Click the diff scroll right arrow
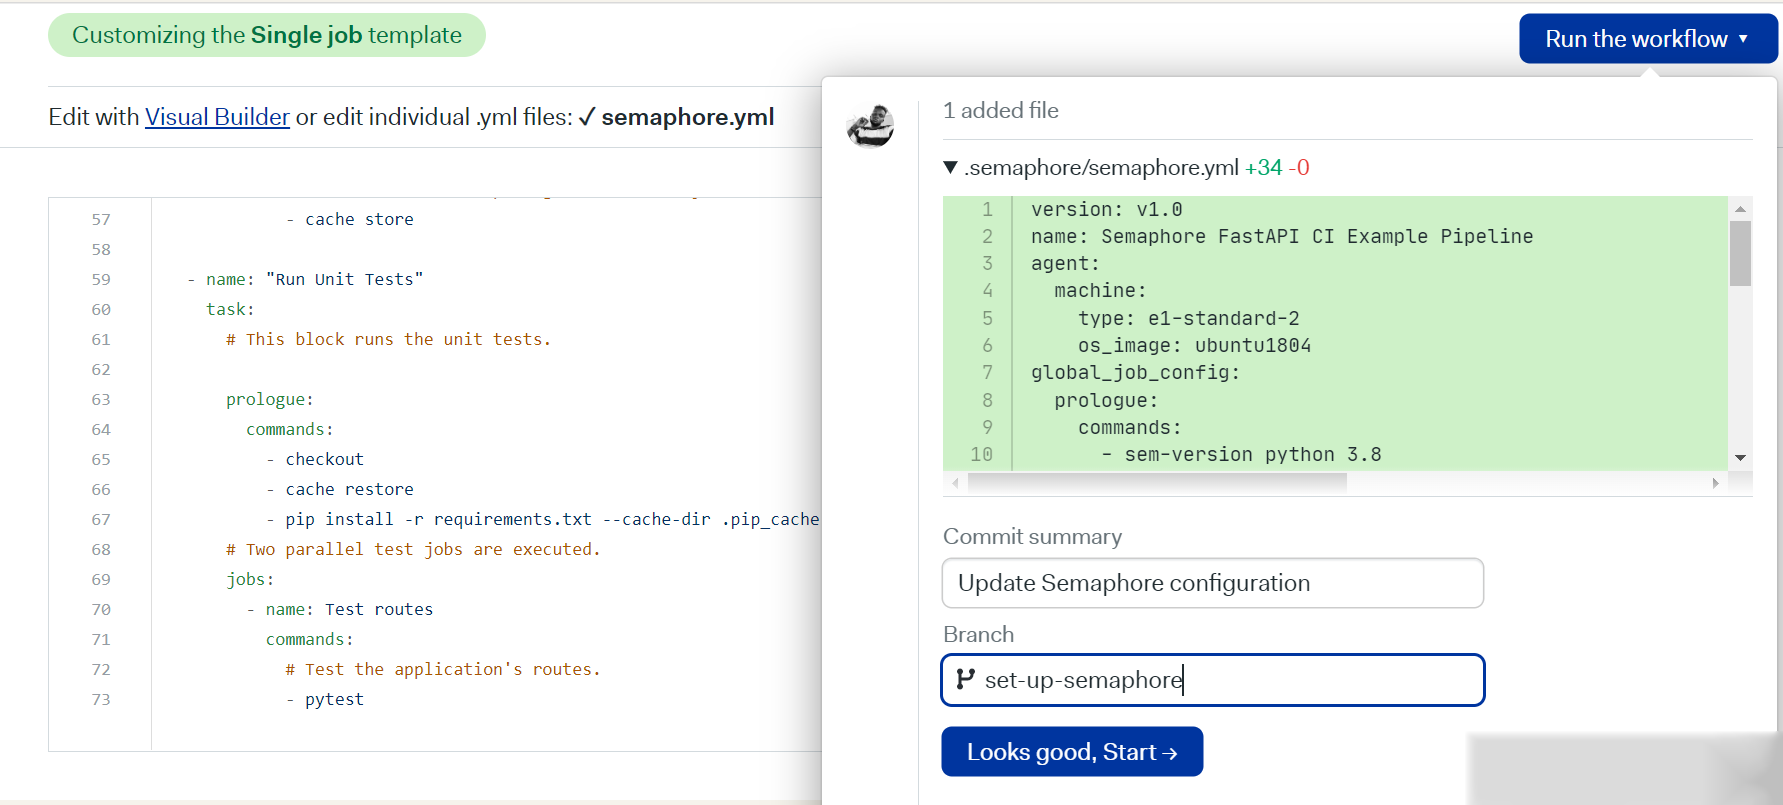Viewport: 1783px width, 805px height. point(1716,483)
